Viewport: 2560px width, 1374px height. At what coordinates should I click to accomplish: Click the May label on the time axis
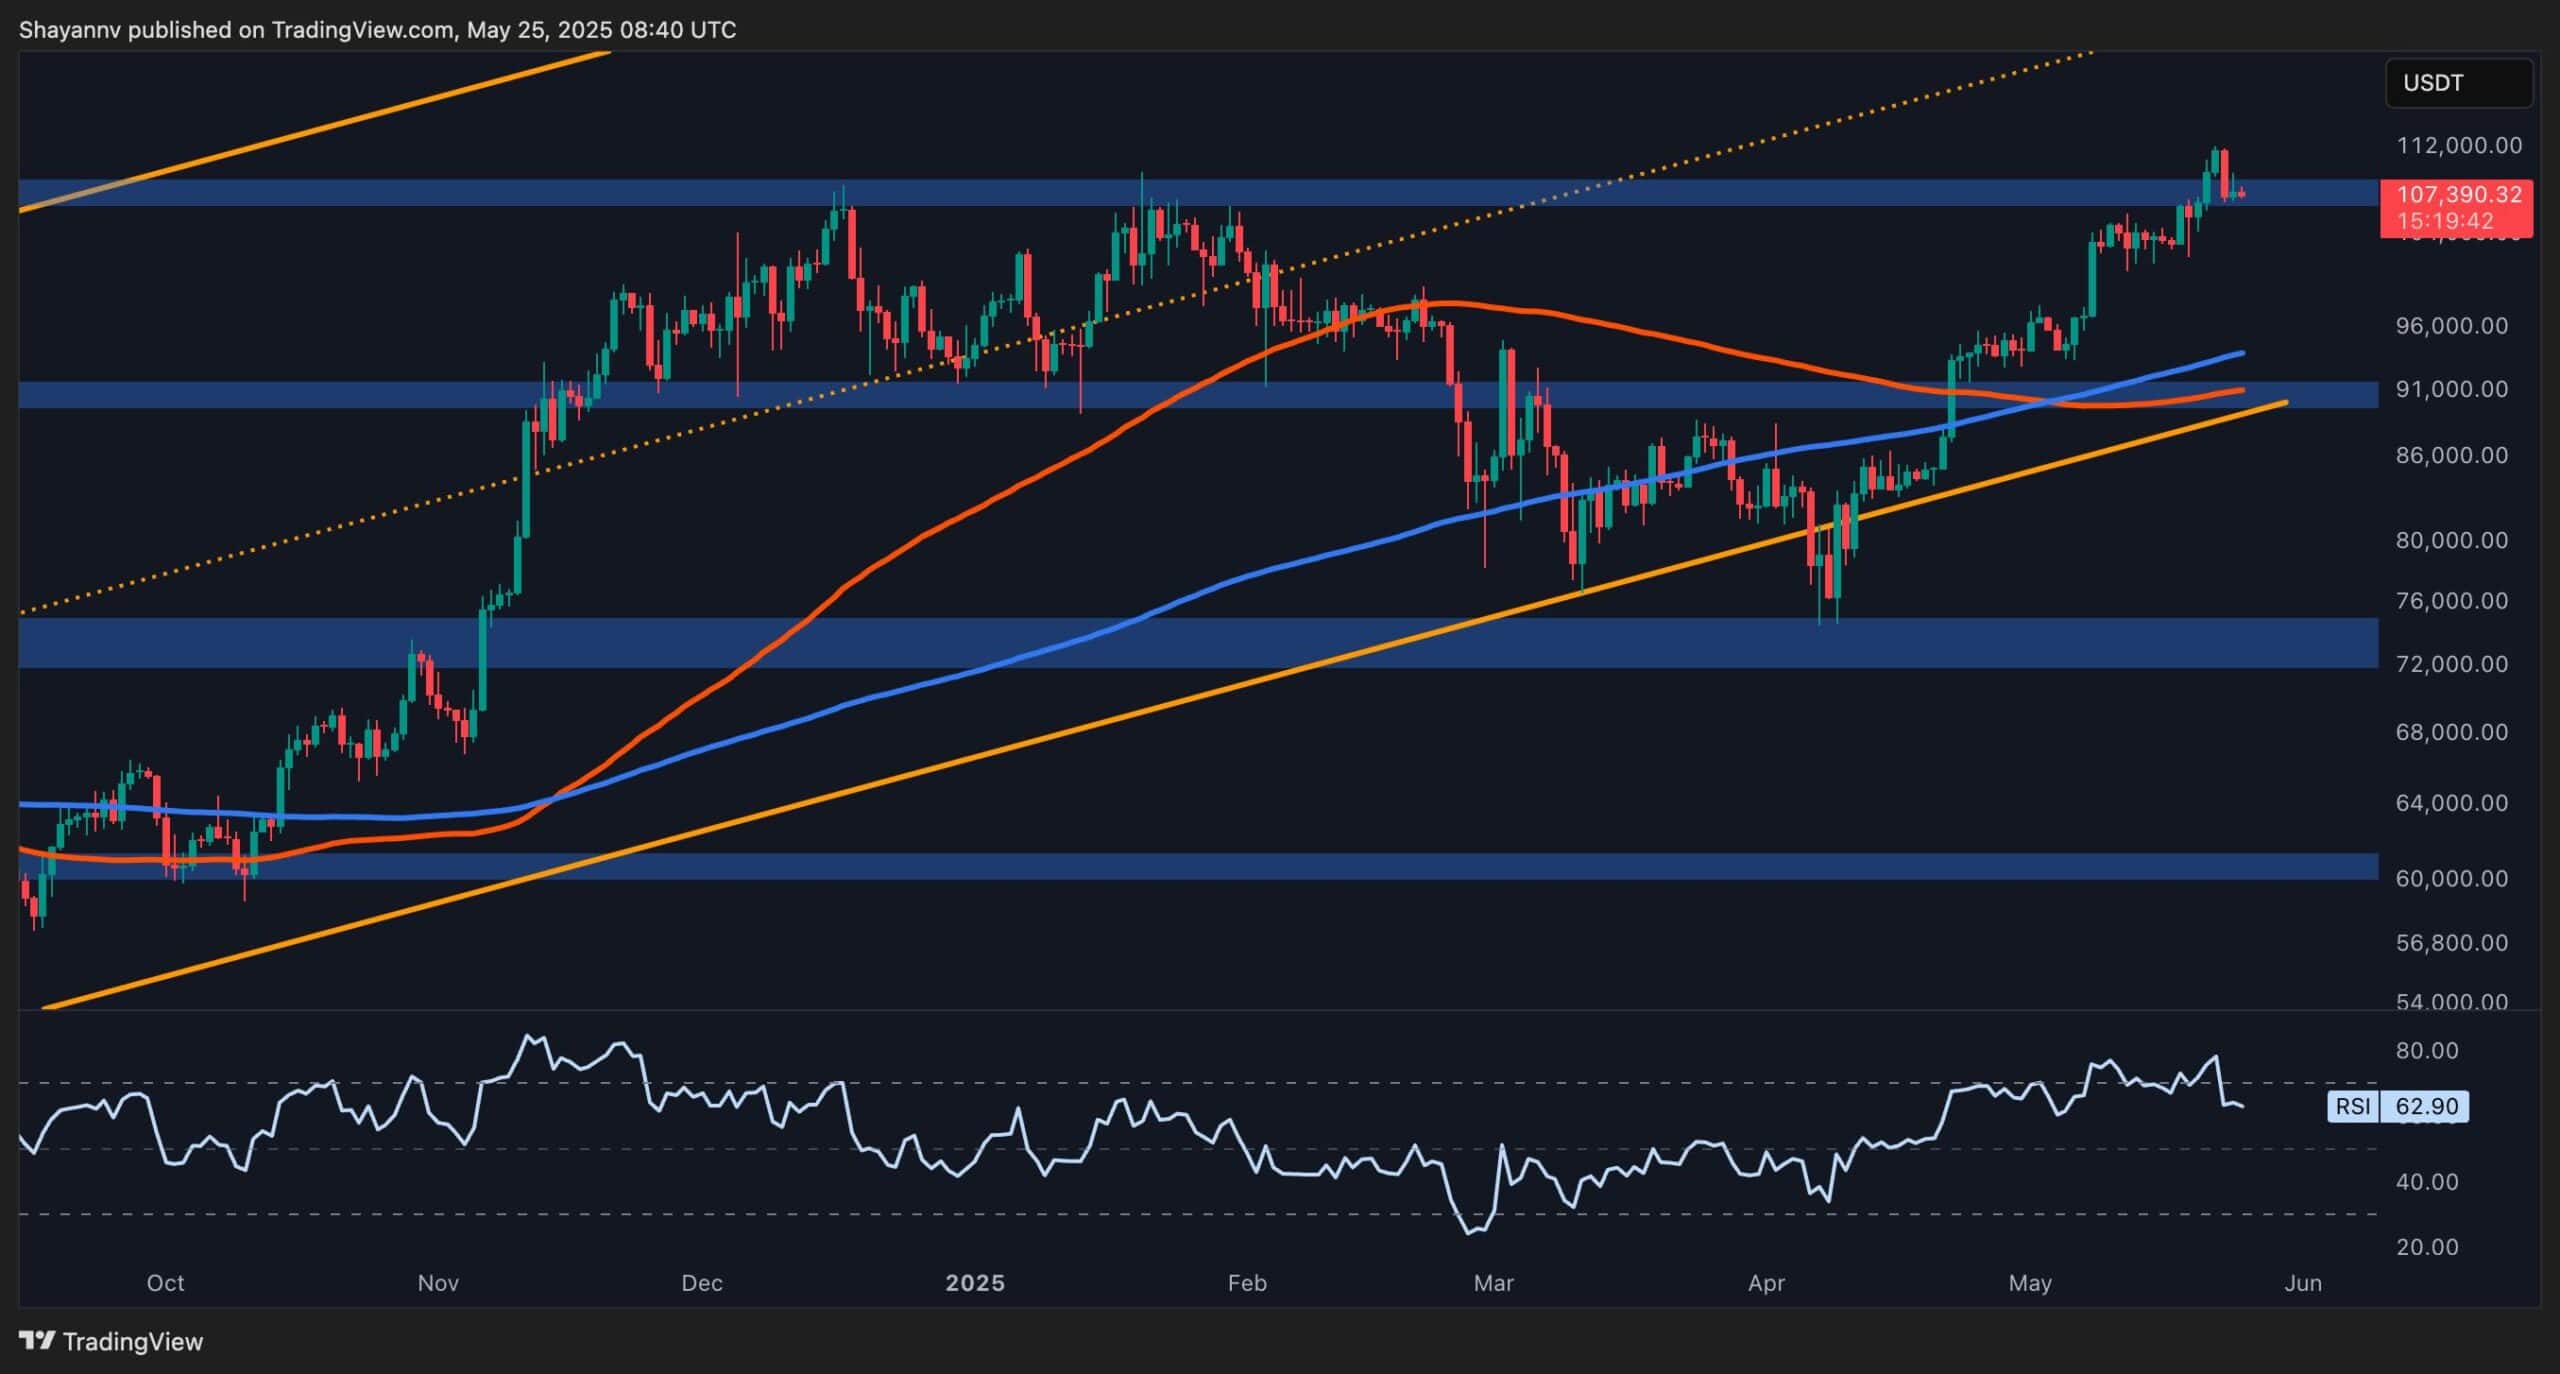coord(2032,1281)
